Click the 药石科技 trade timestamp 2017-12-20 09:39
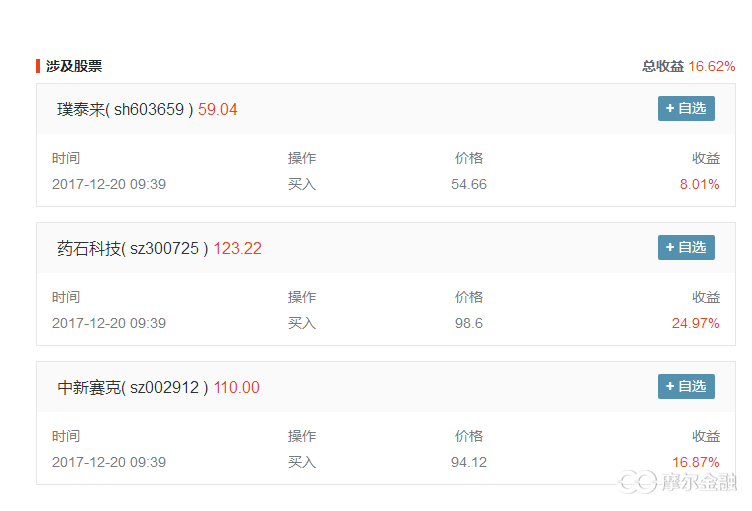This screenshot has height=511, width=752. pos(109,323)
